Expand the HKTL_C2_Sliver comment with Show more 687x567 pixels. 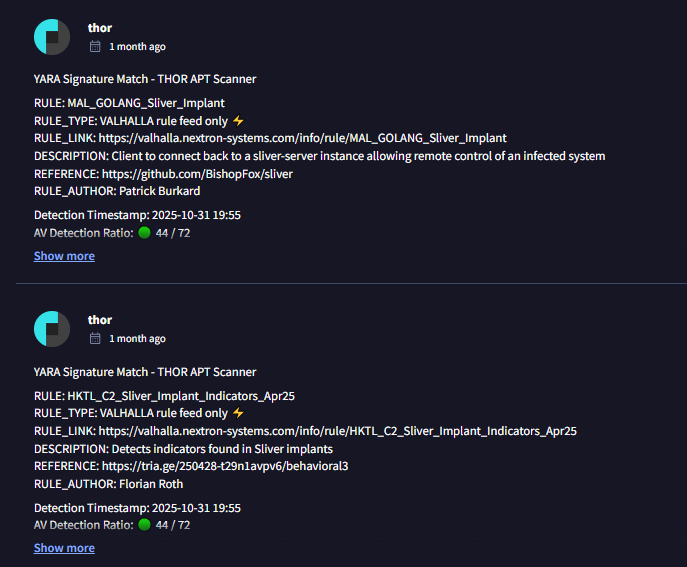coord(64,548)
